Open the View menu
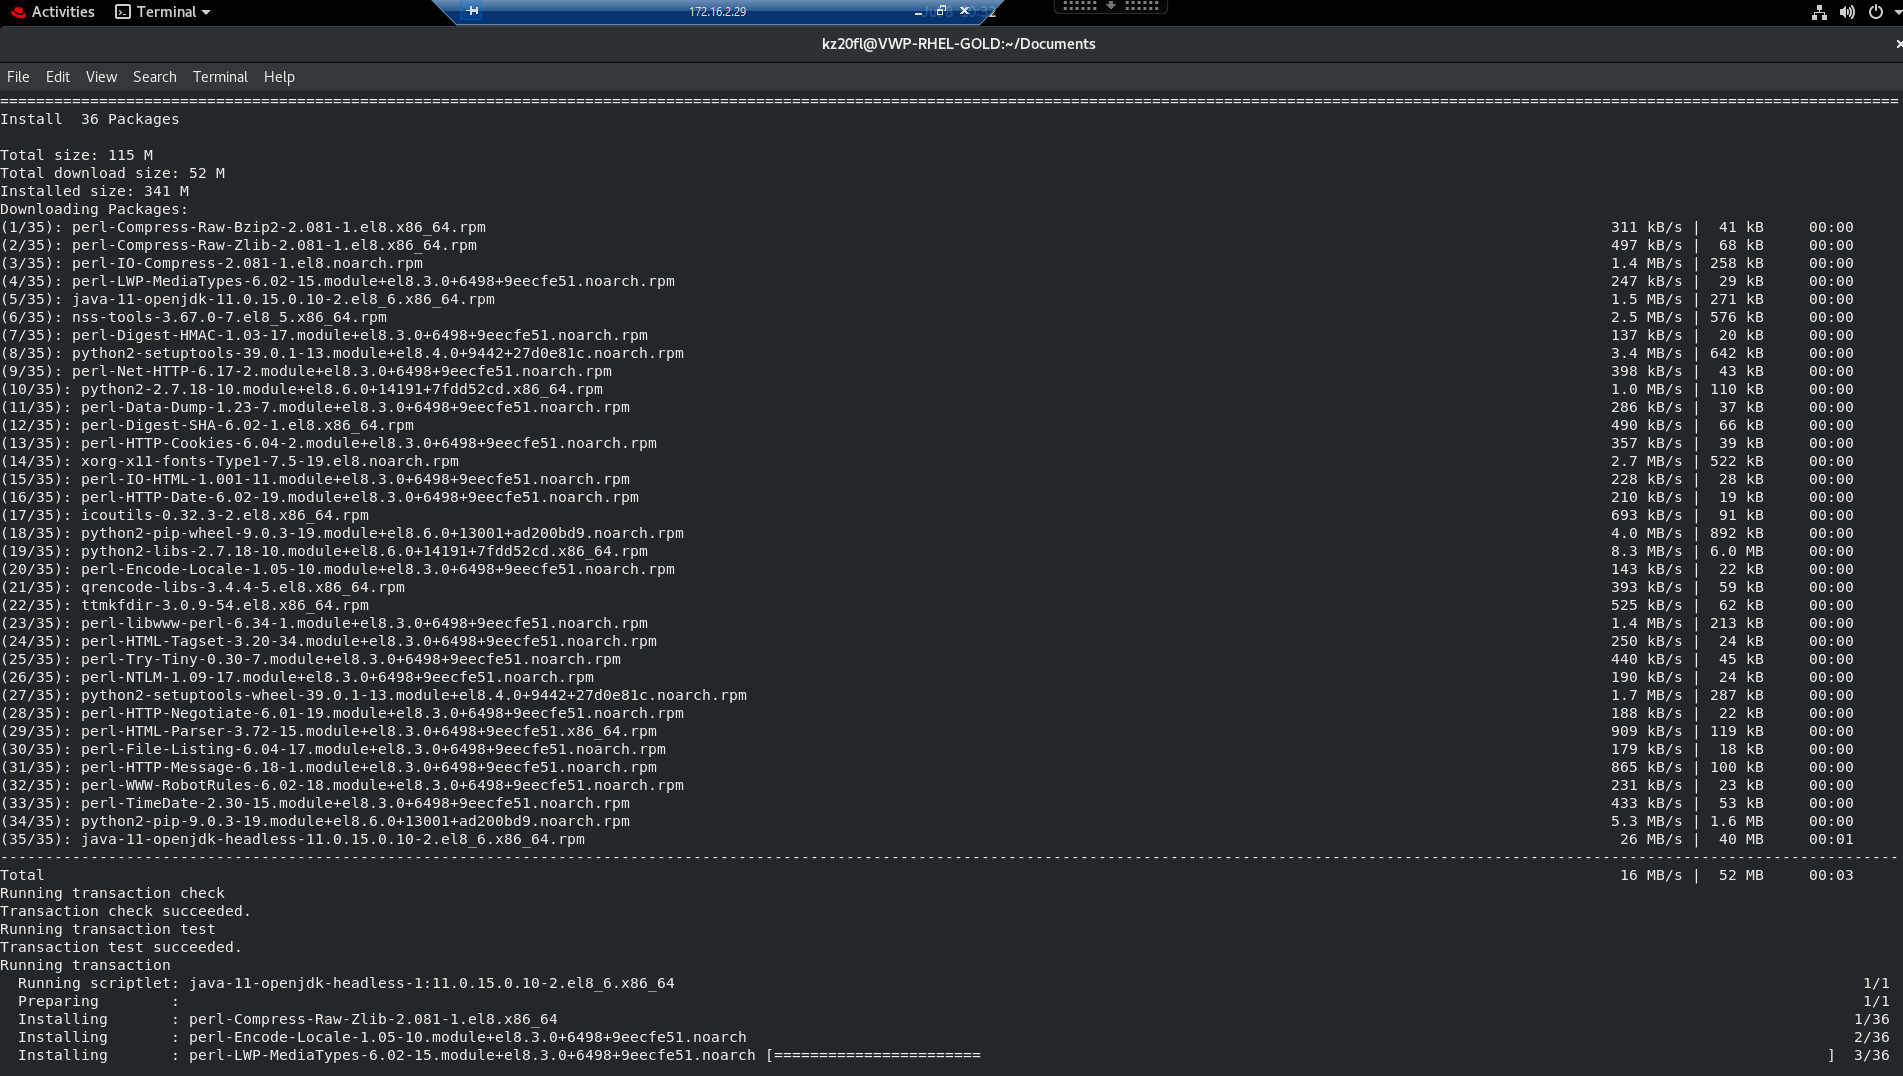1903x1076 pixels. (101, 77)
